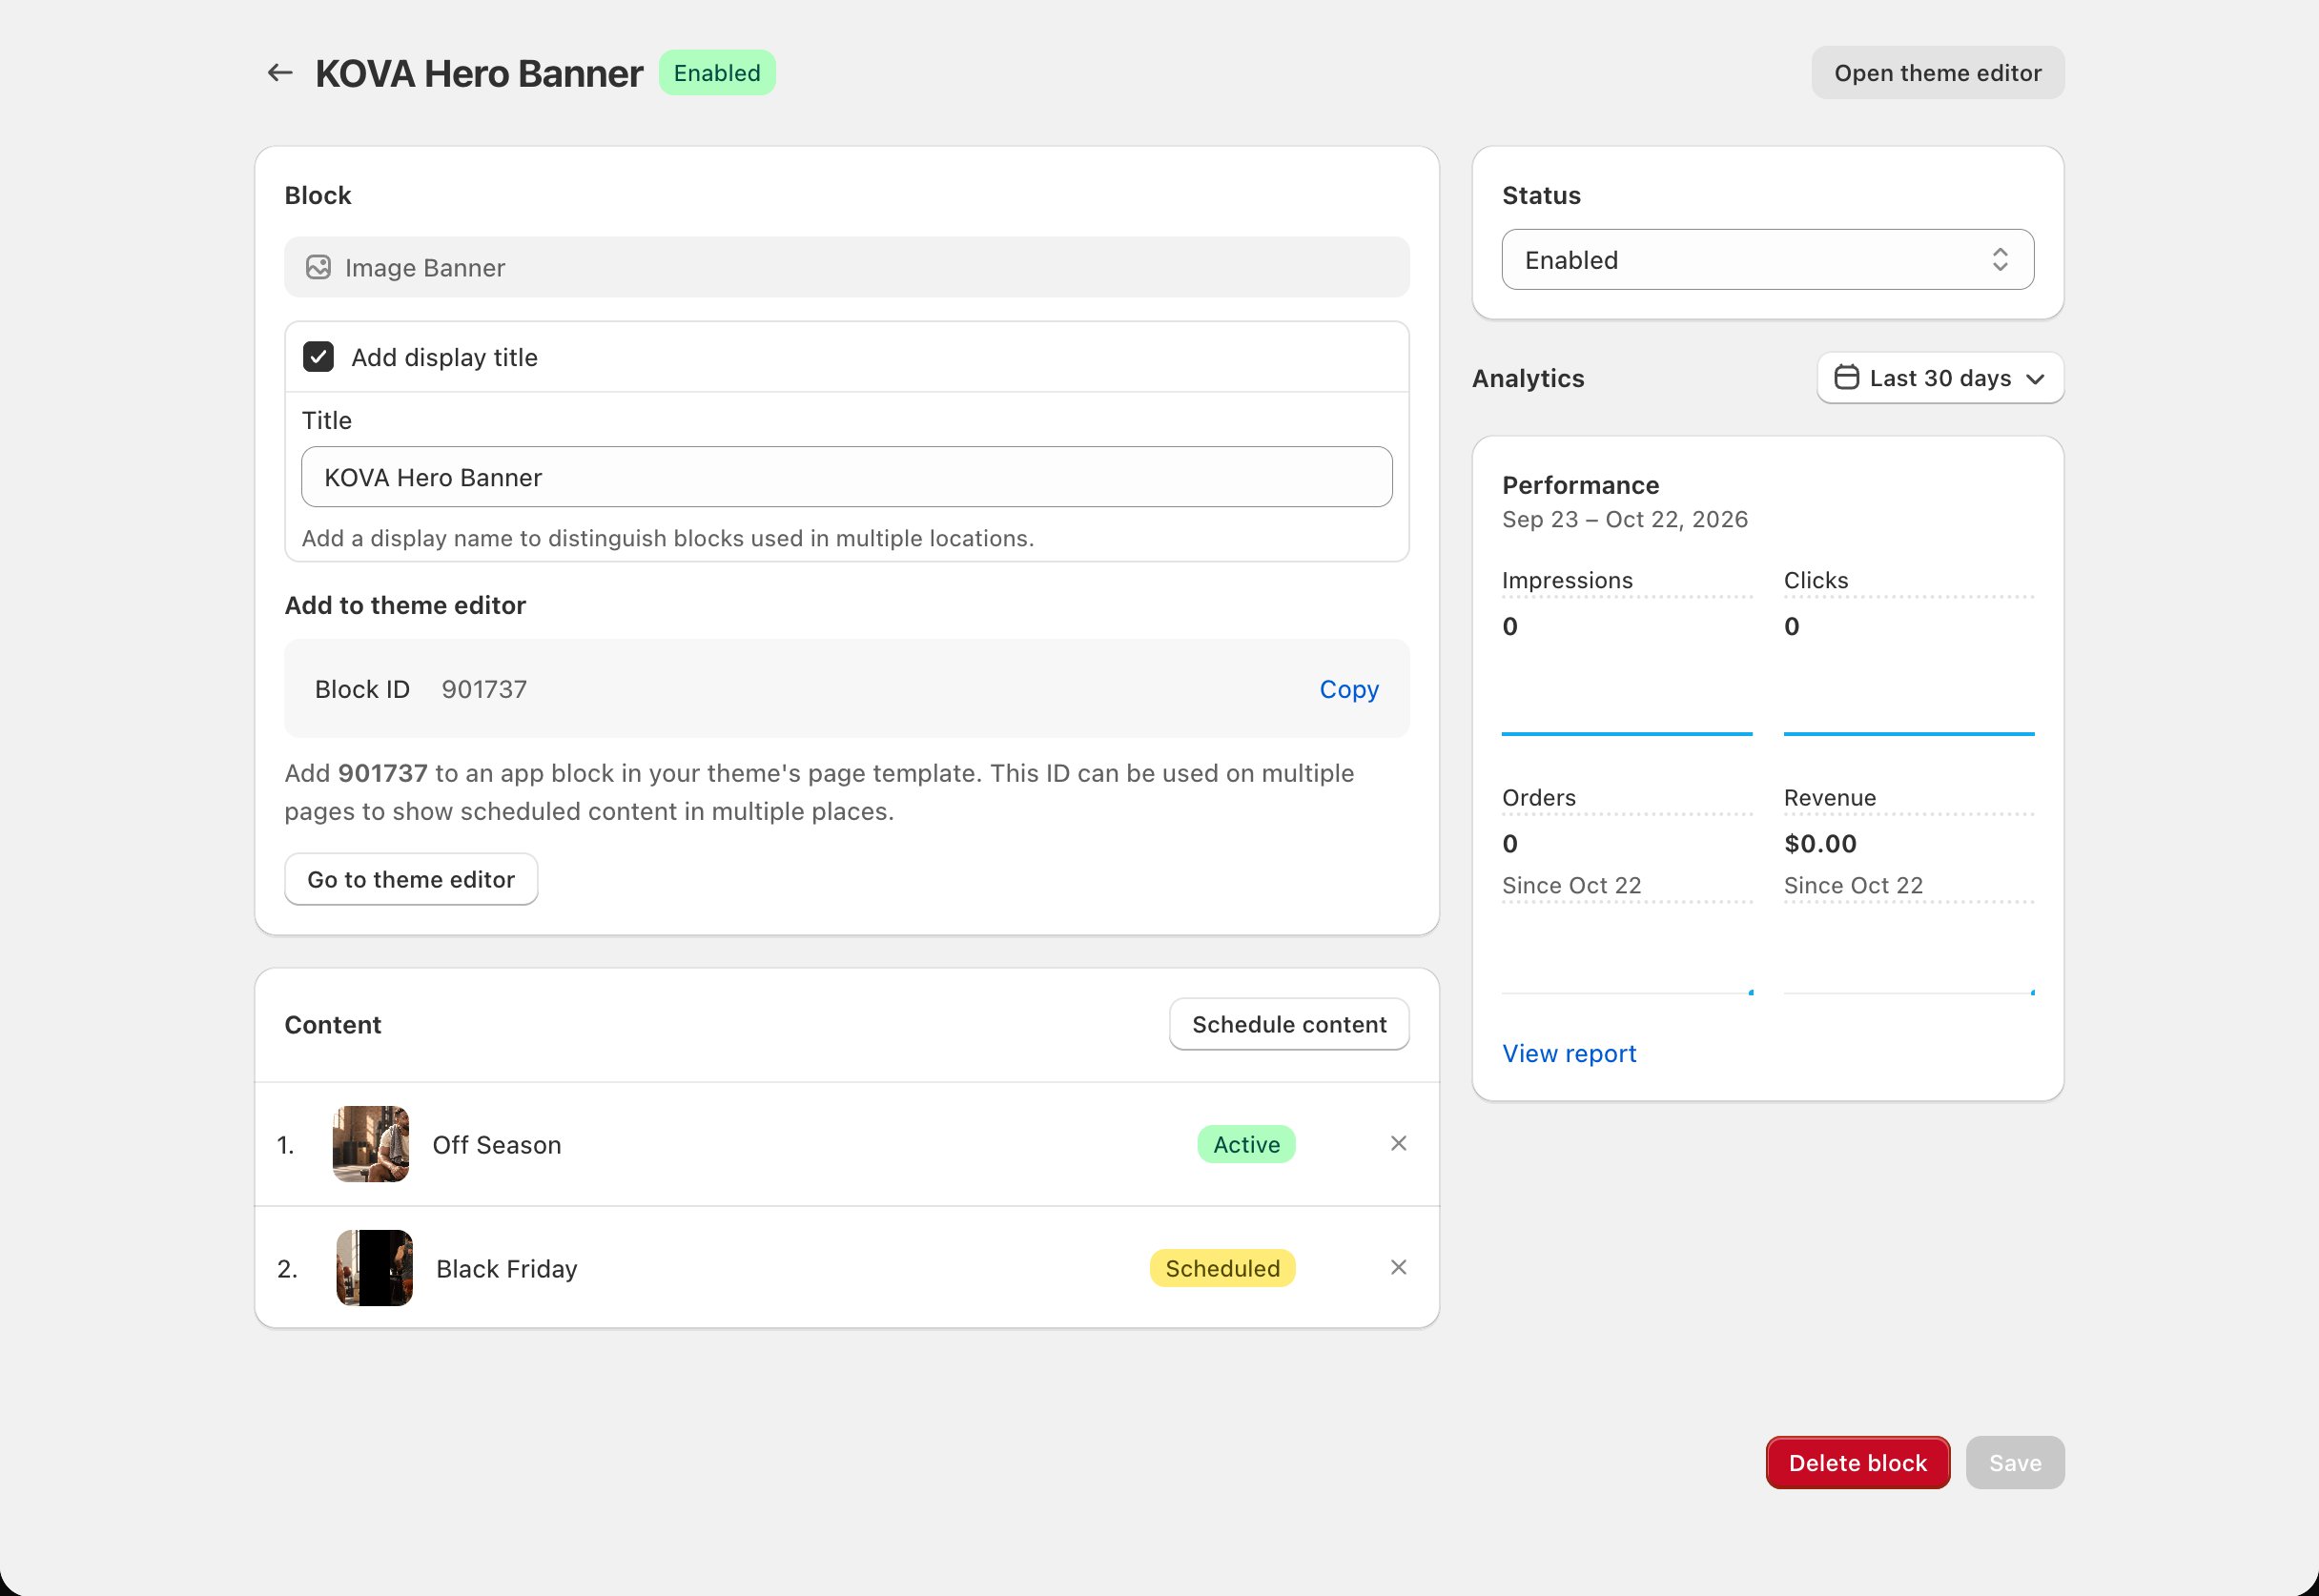Click Go to theme editor button

(x=411, y=879)
